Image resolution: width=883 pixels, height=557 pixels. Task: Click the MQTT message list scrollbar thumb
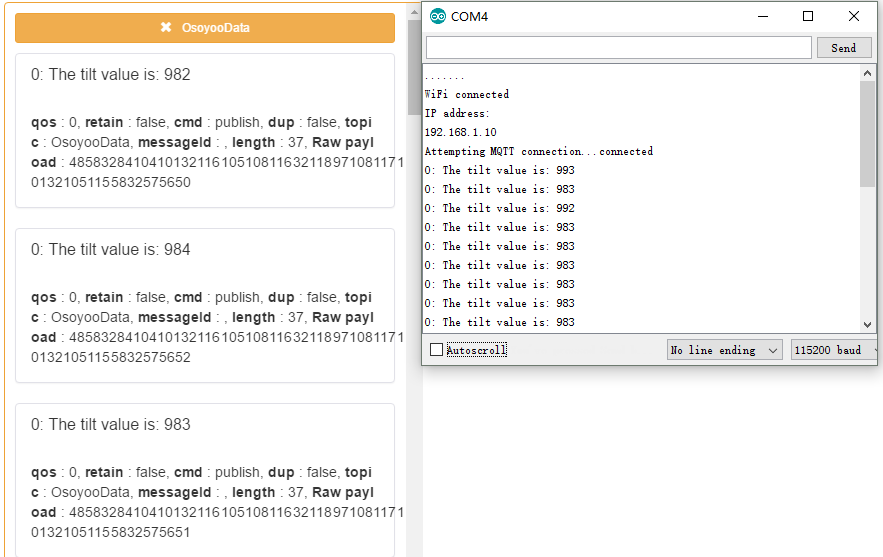(x=414, y=68)
